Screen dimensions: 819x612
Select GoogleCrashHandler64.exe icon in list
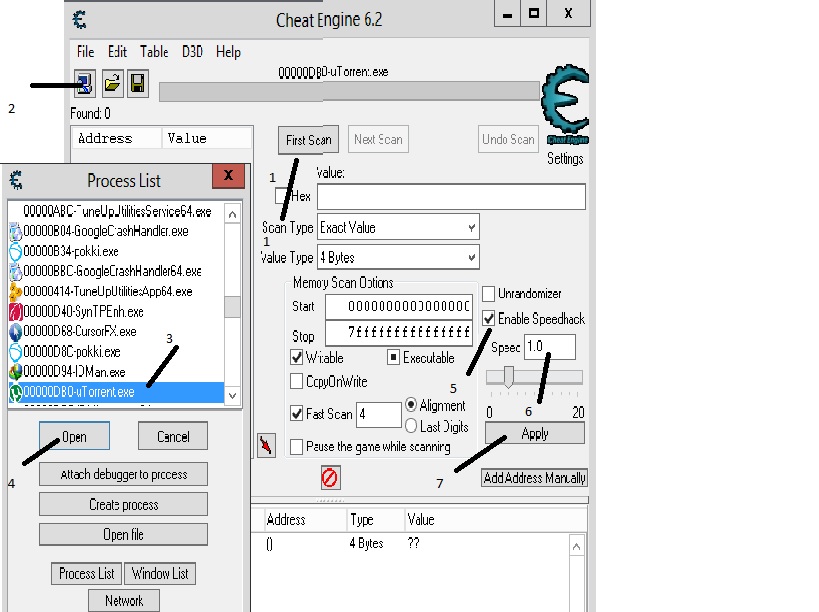point(16,271)
